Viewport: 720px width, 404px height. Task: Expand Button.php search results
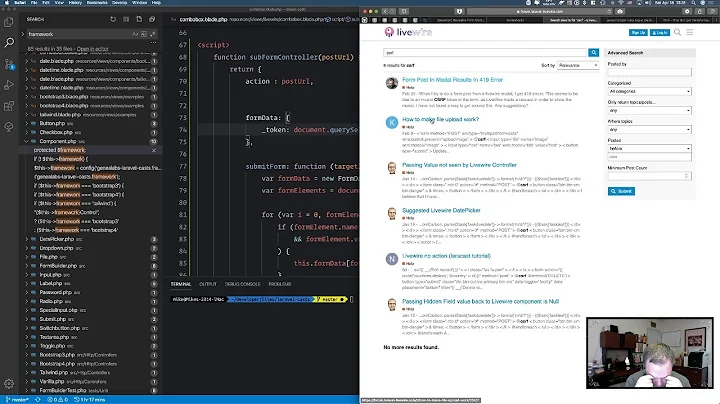tap(27, 123)
